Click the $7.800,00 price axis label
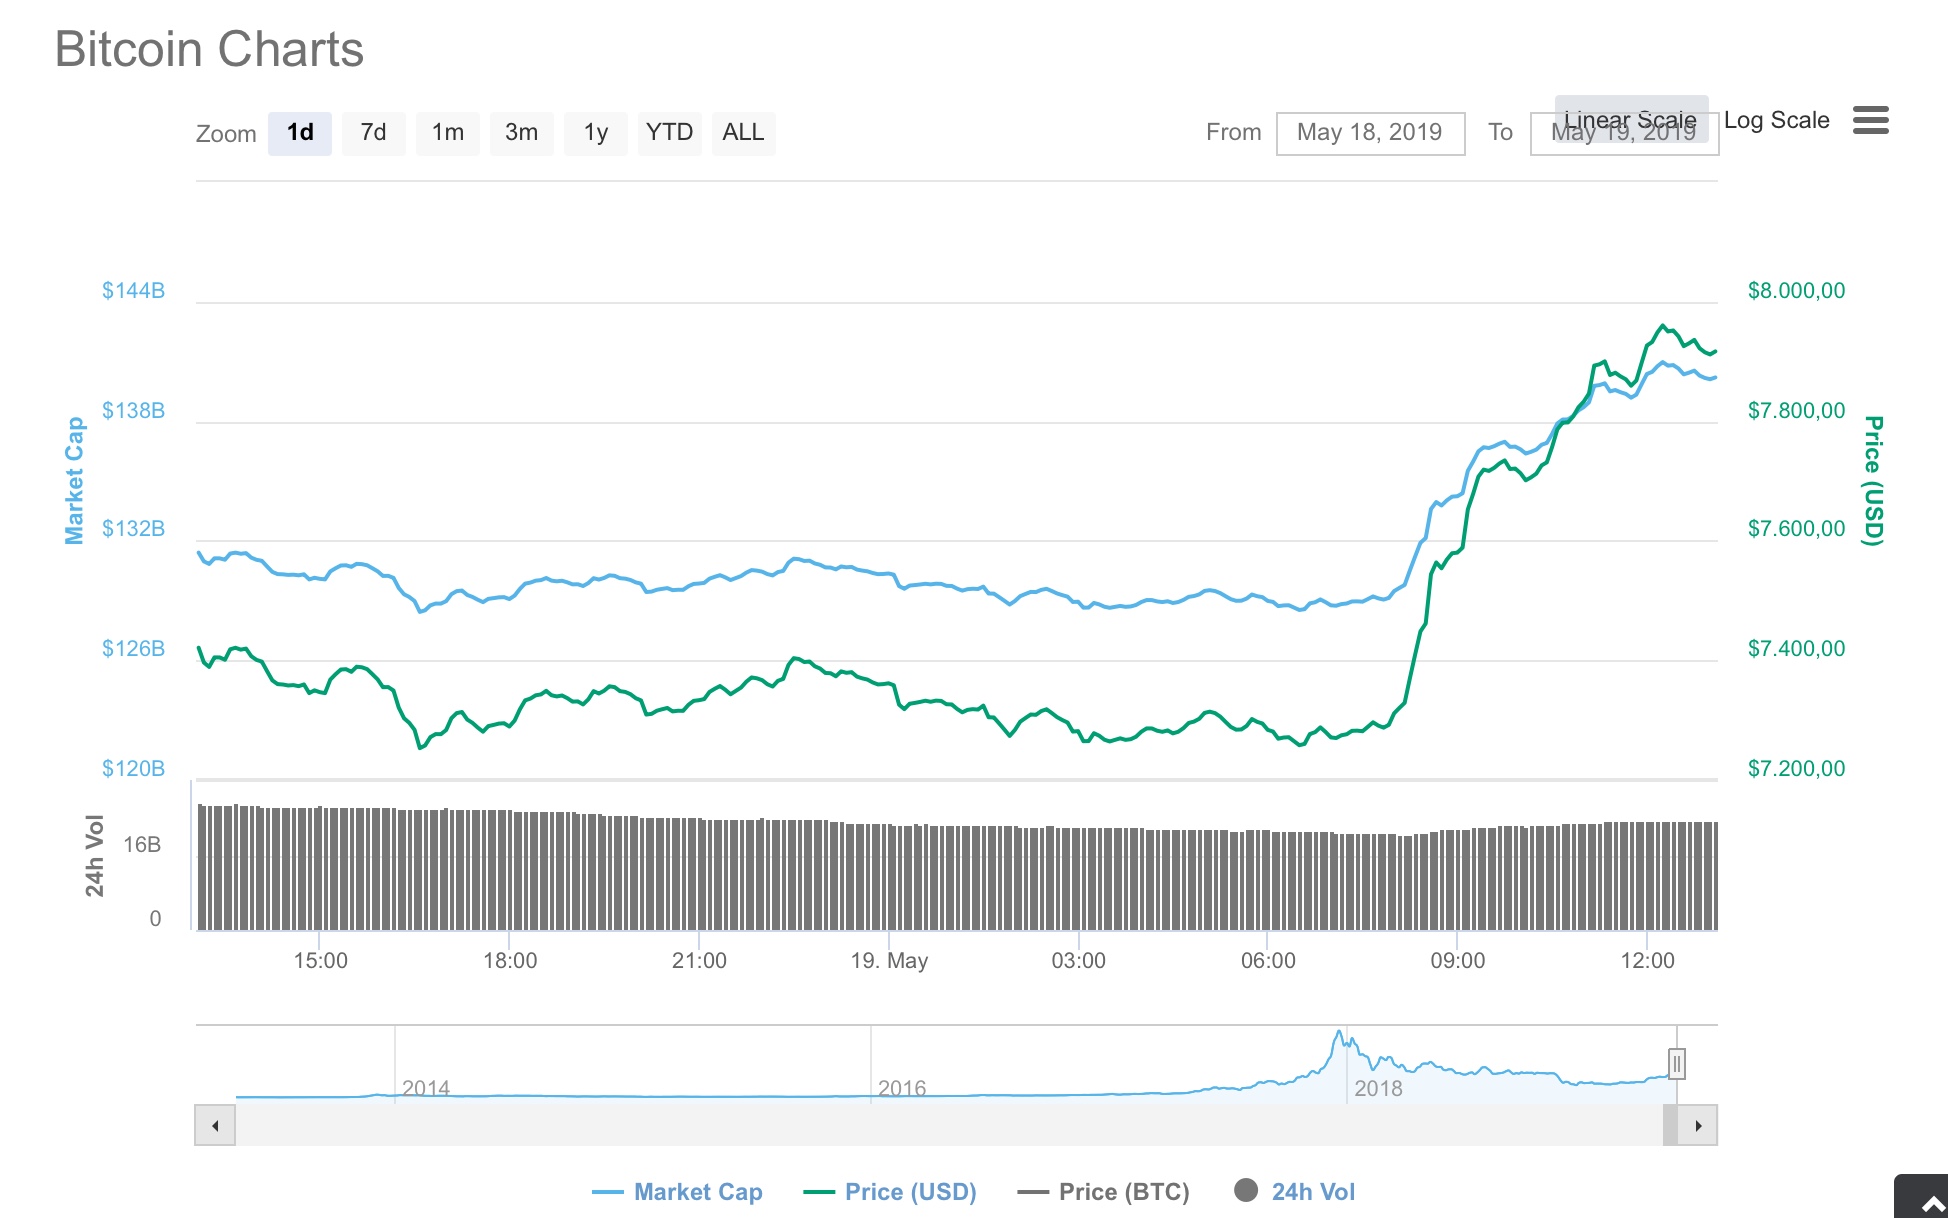 point(1796,411)
